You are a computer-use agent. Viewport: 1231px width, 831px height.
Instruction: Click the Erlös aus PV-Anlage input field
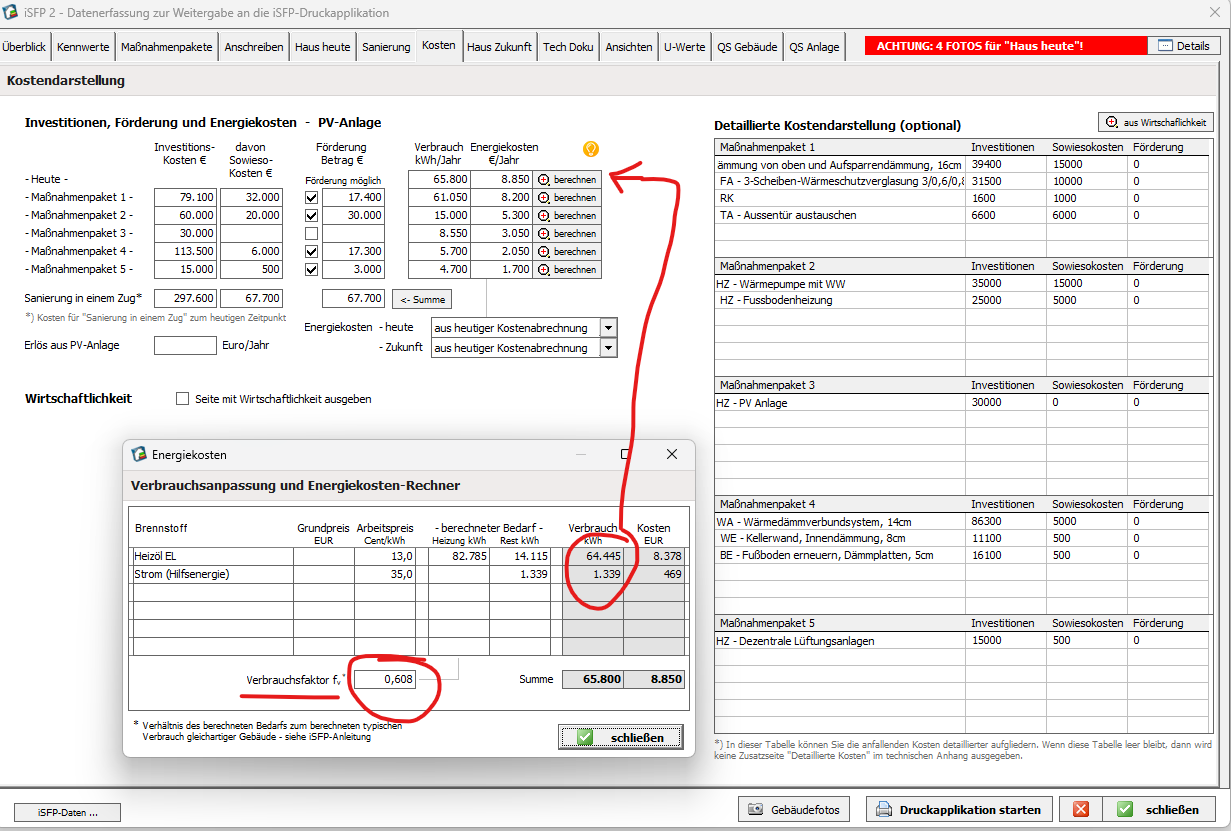[x=185, y=346]
